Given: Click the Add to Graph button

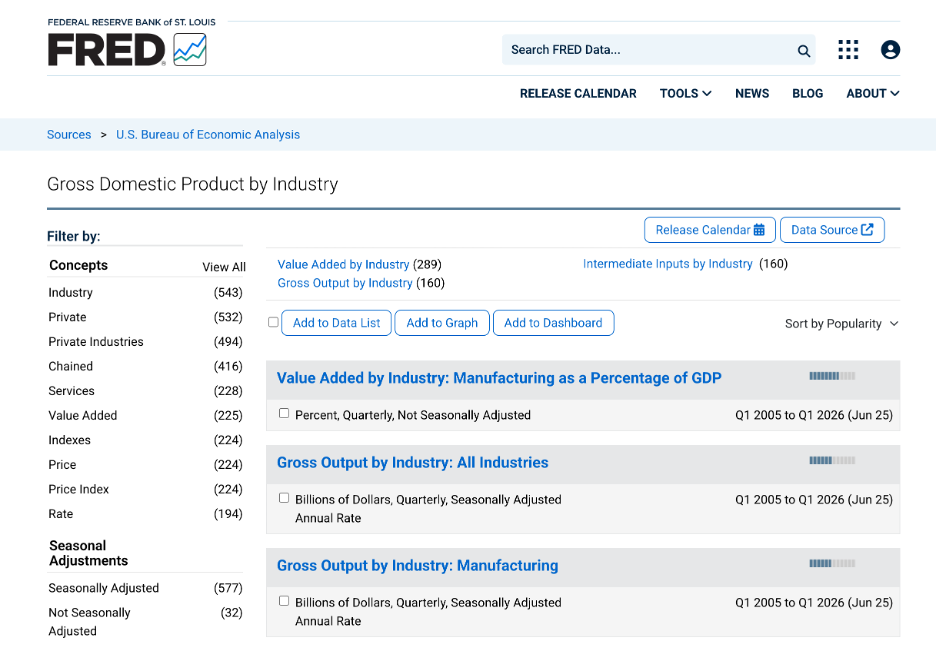Looking at the screenshot, I should click(x=442, y=323).
